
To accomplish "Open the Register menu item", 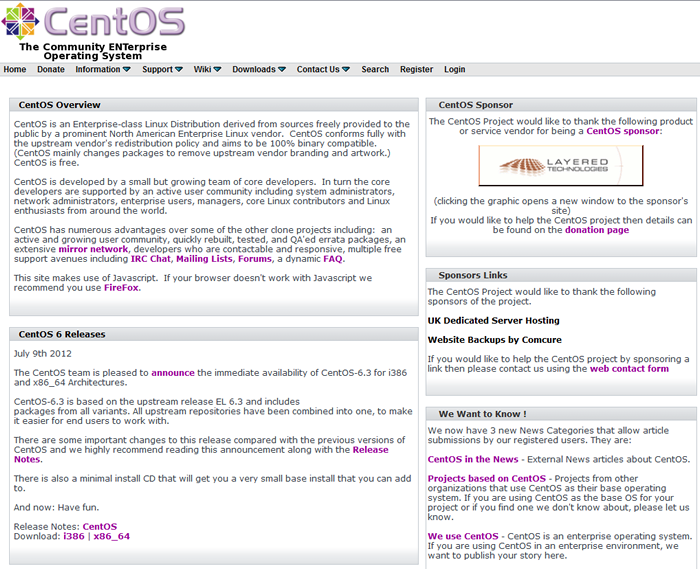I will (417, 69).
